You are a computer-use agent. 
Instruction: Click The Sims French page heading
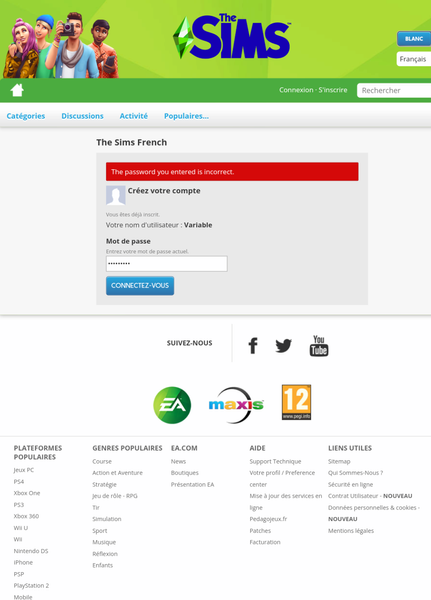click(x=131, y=142)
